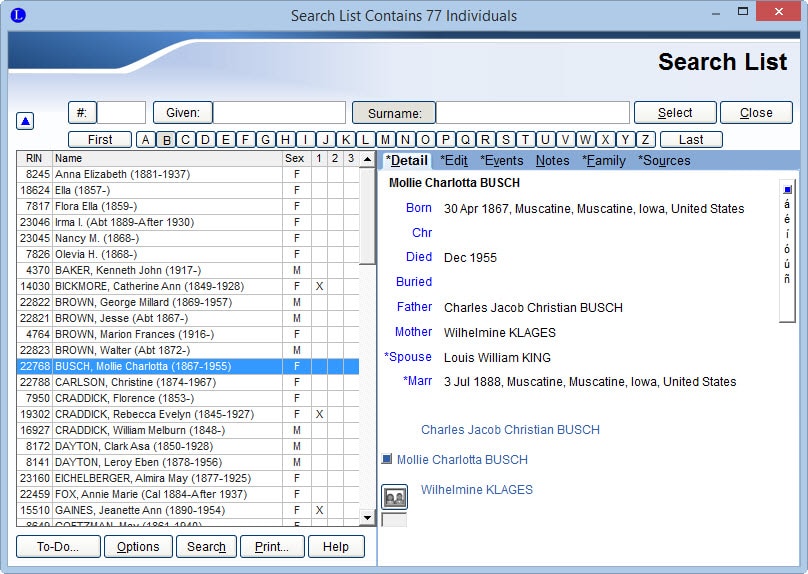Image resolution: width=808 pixels, height=574 pixels.
Task: Toggle tag 2 for BUSCH, Mollie Charlotta
Action: click(x=335, y=366)
